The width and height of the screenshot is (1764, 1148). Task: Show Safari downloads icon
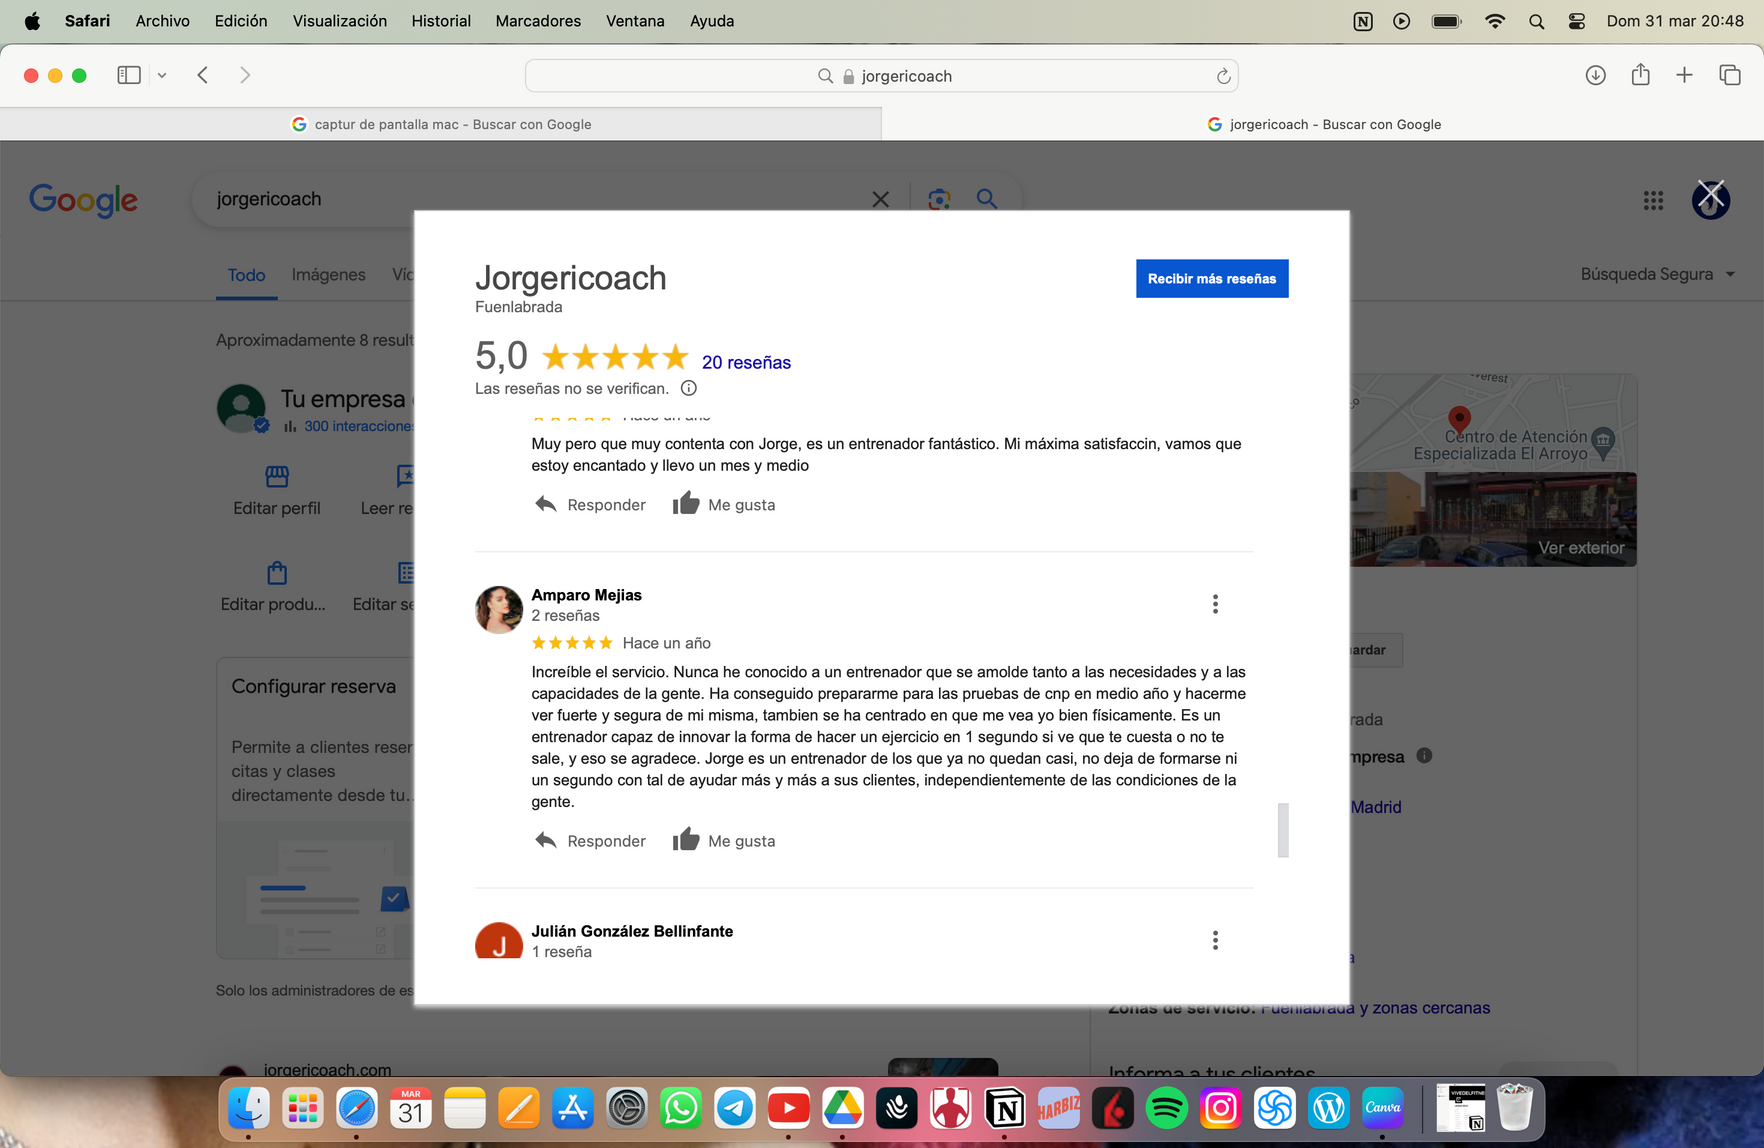click(1595, 75)
